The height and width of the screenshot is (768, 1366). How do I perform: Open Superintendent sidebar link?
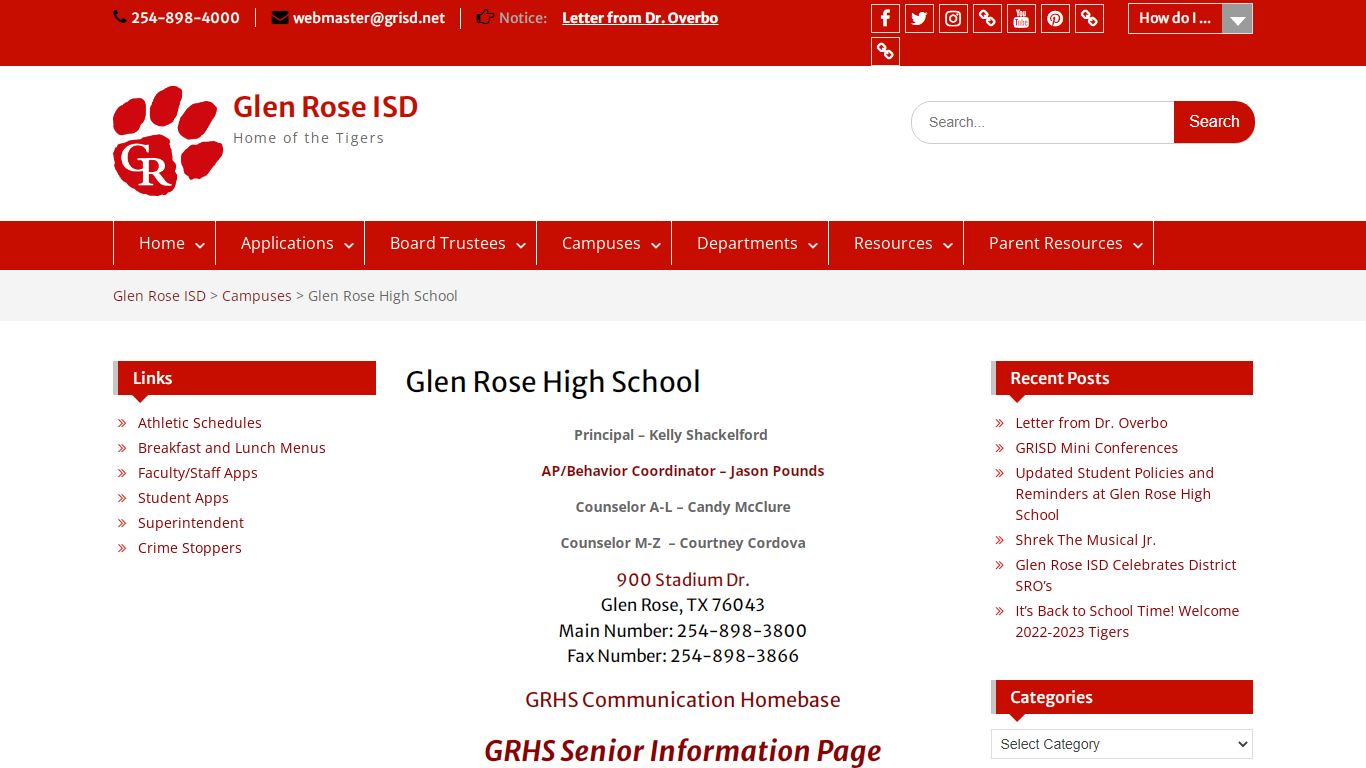(191, 523)
